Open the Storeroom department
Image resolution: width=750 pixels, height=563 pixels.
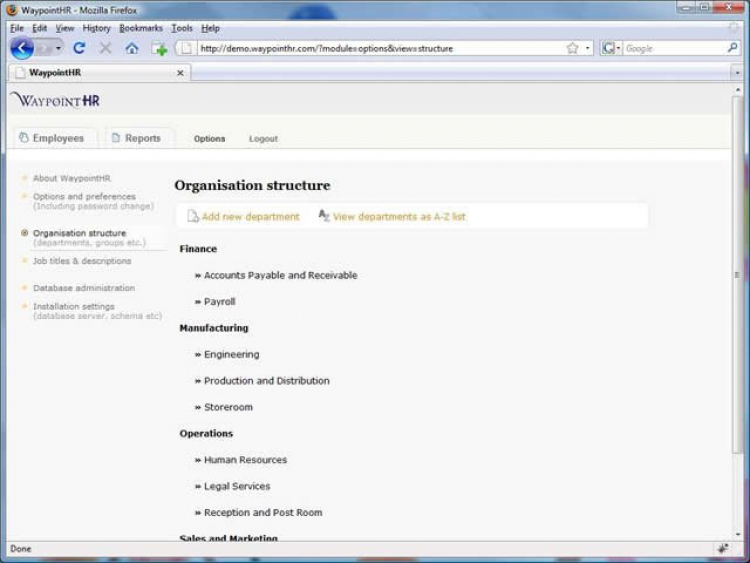click(x=228, y=407)
